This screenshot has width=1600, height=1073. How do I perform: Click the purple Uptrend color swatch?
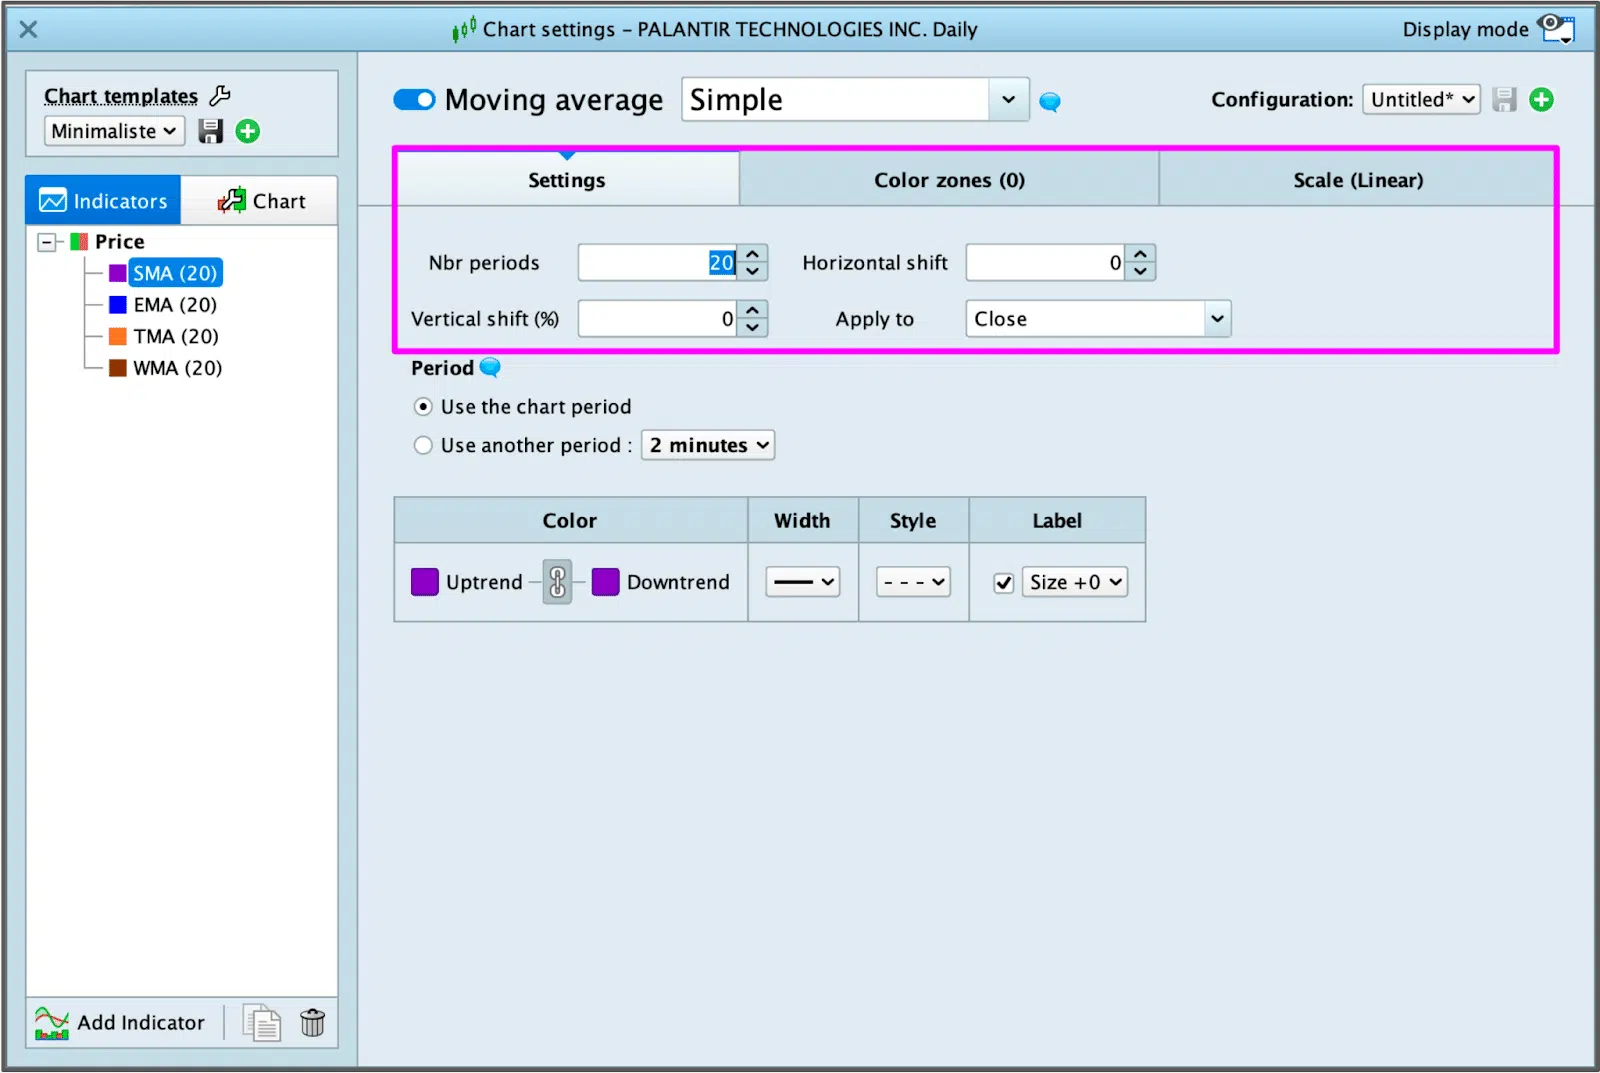(x=424, y=581)
